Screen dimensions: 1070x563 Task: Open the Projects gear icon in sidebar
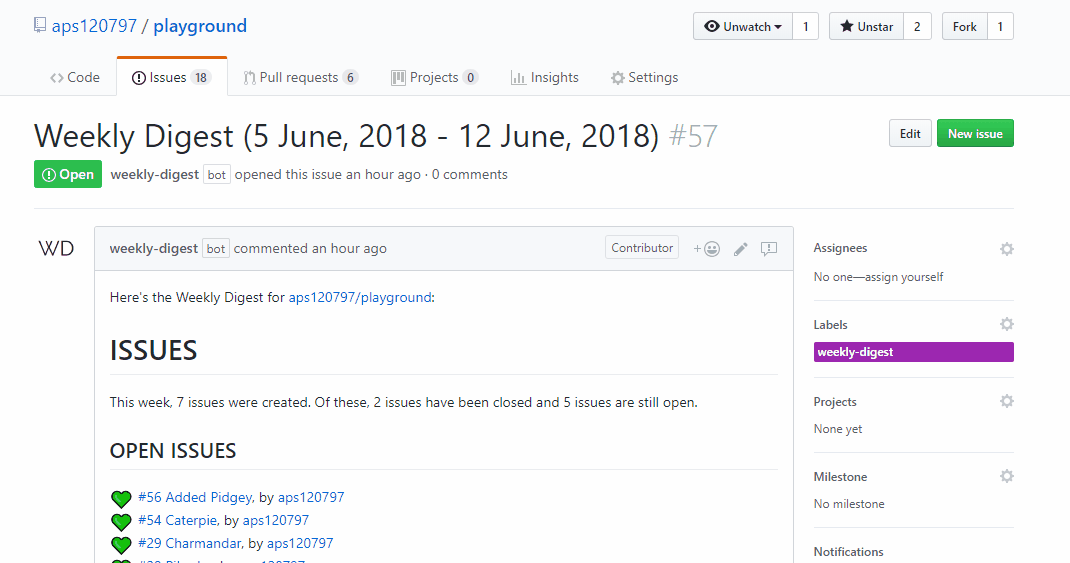1006,401
